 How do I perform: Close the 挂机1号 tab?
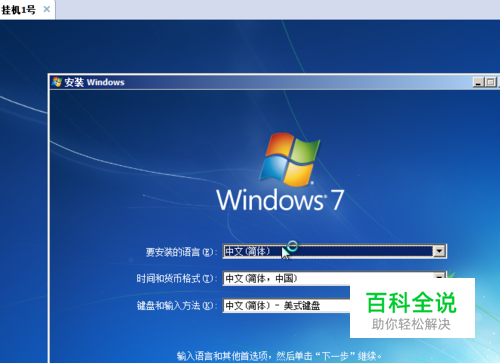click(x=47, y=9)
